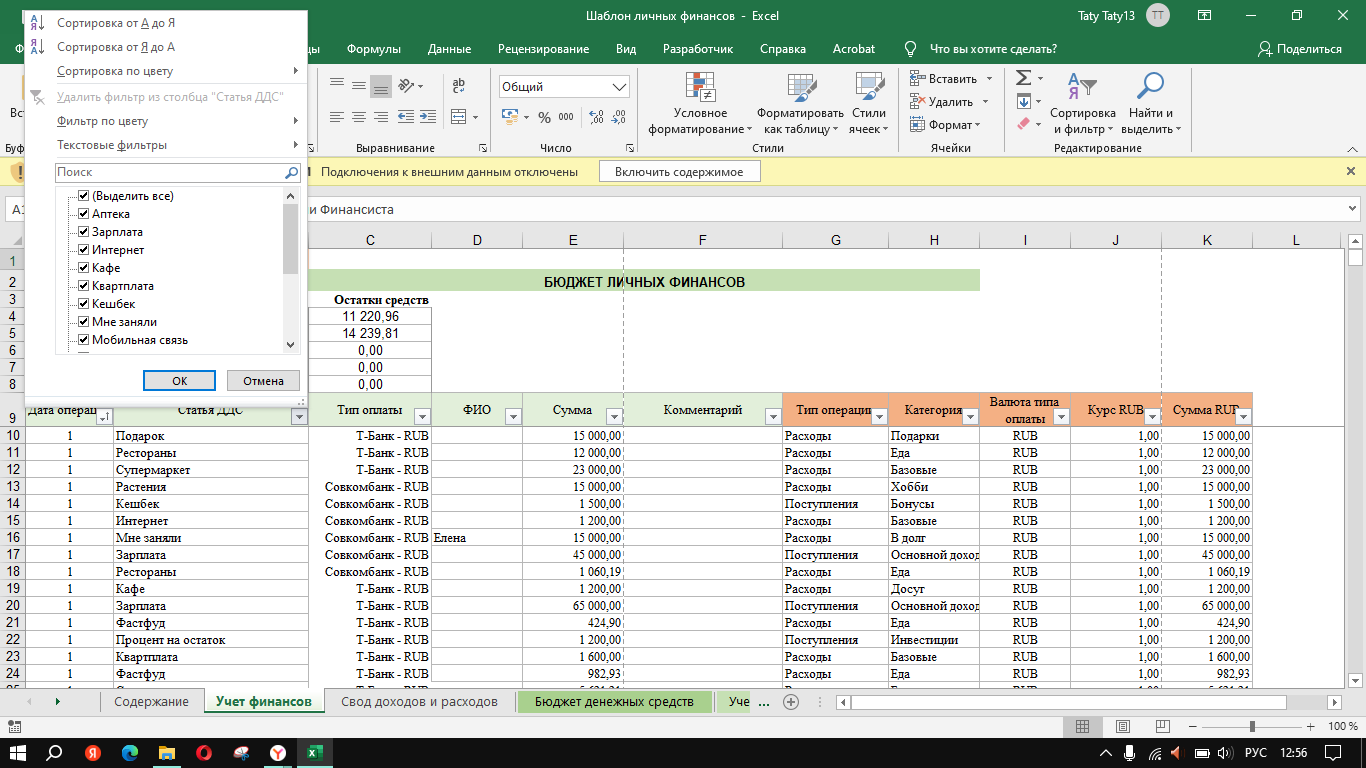Click Поделиться share button
1366x768 pixels.
click(1300, 49)
